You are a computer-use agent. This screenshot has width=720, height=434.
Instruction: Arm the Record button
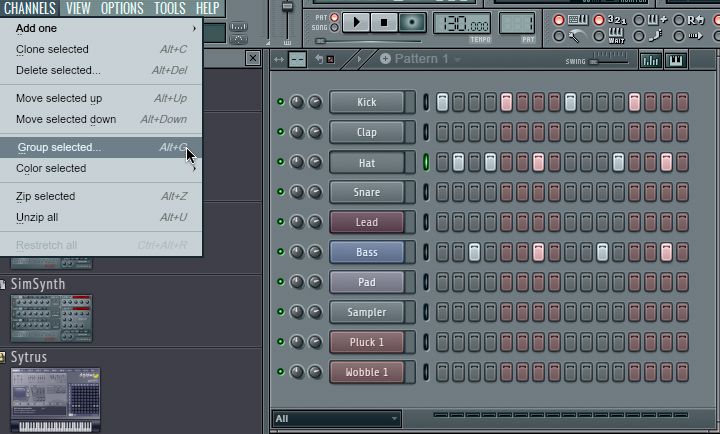pos(412,22)
